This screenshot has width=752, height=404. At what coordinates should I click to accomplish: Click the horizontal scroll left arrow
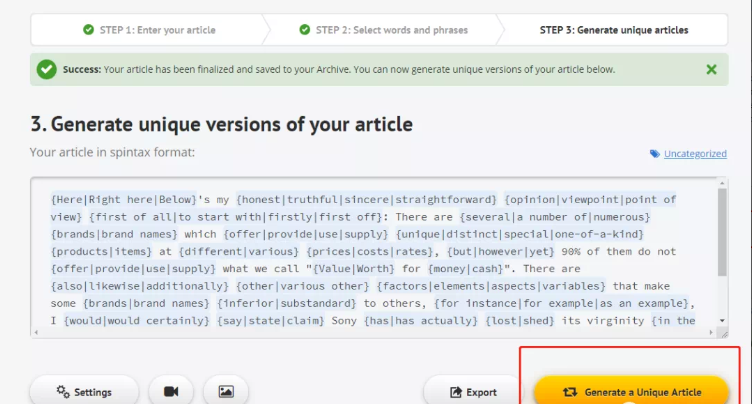(x=37, y=332)
